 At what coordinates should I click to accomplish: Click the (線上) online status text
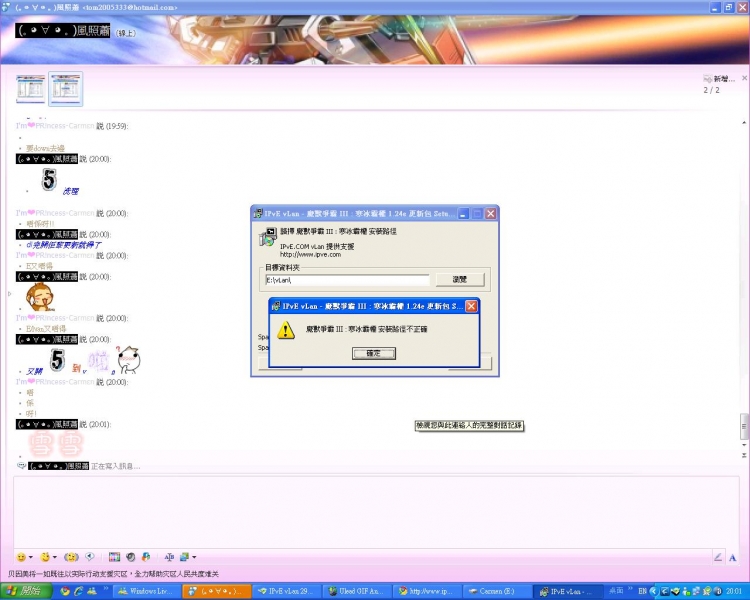click(125, 33)
